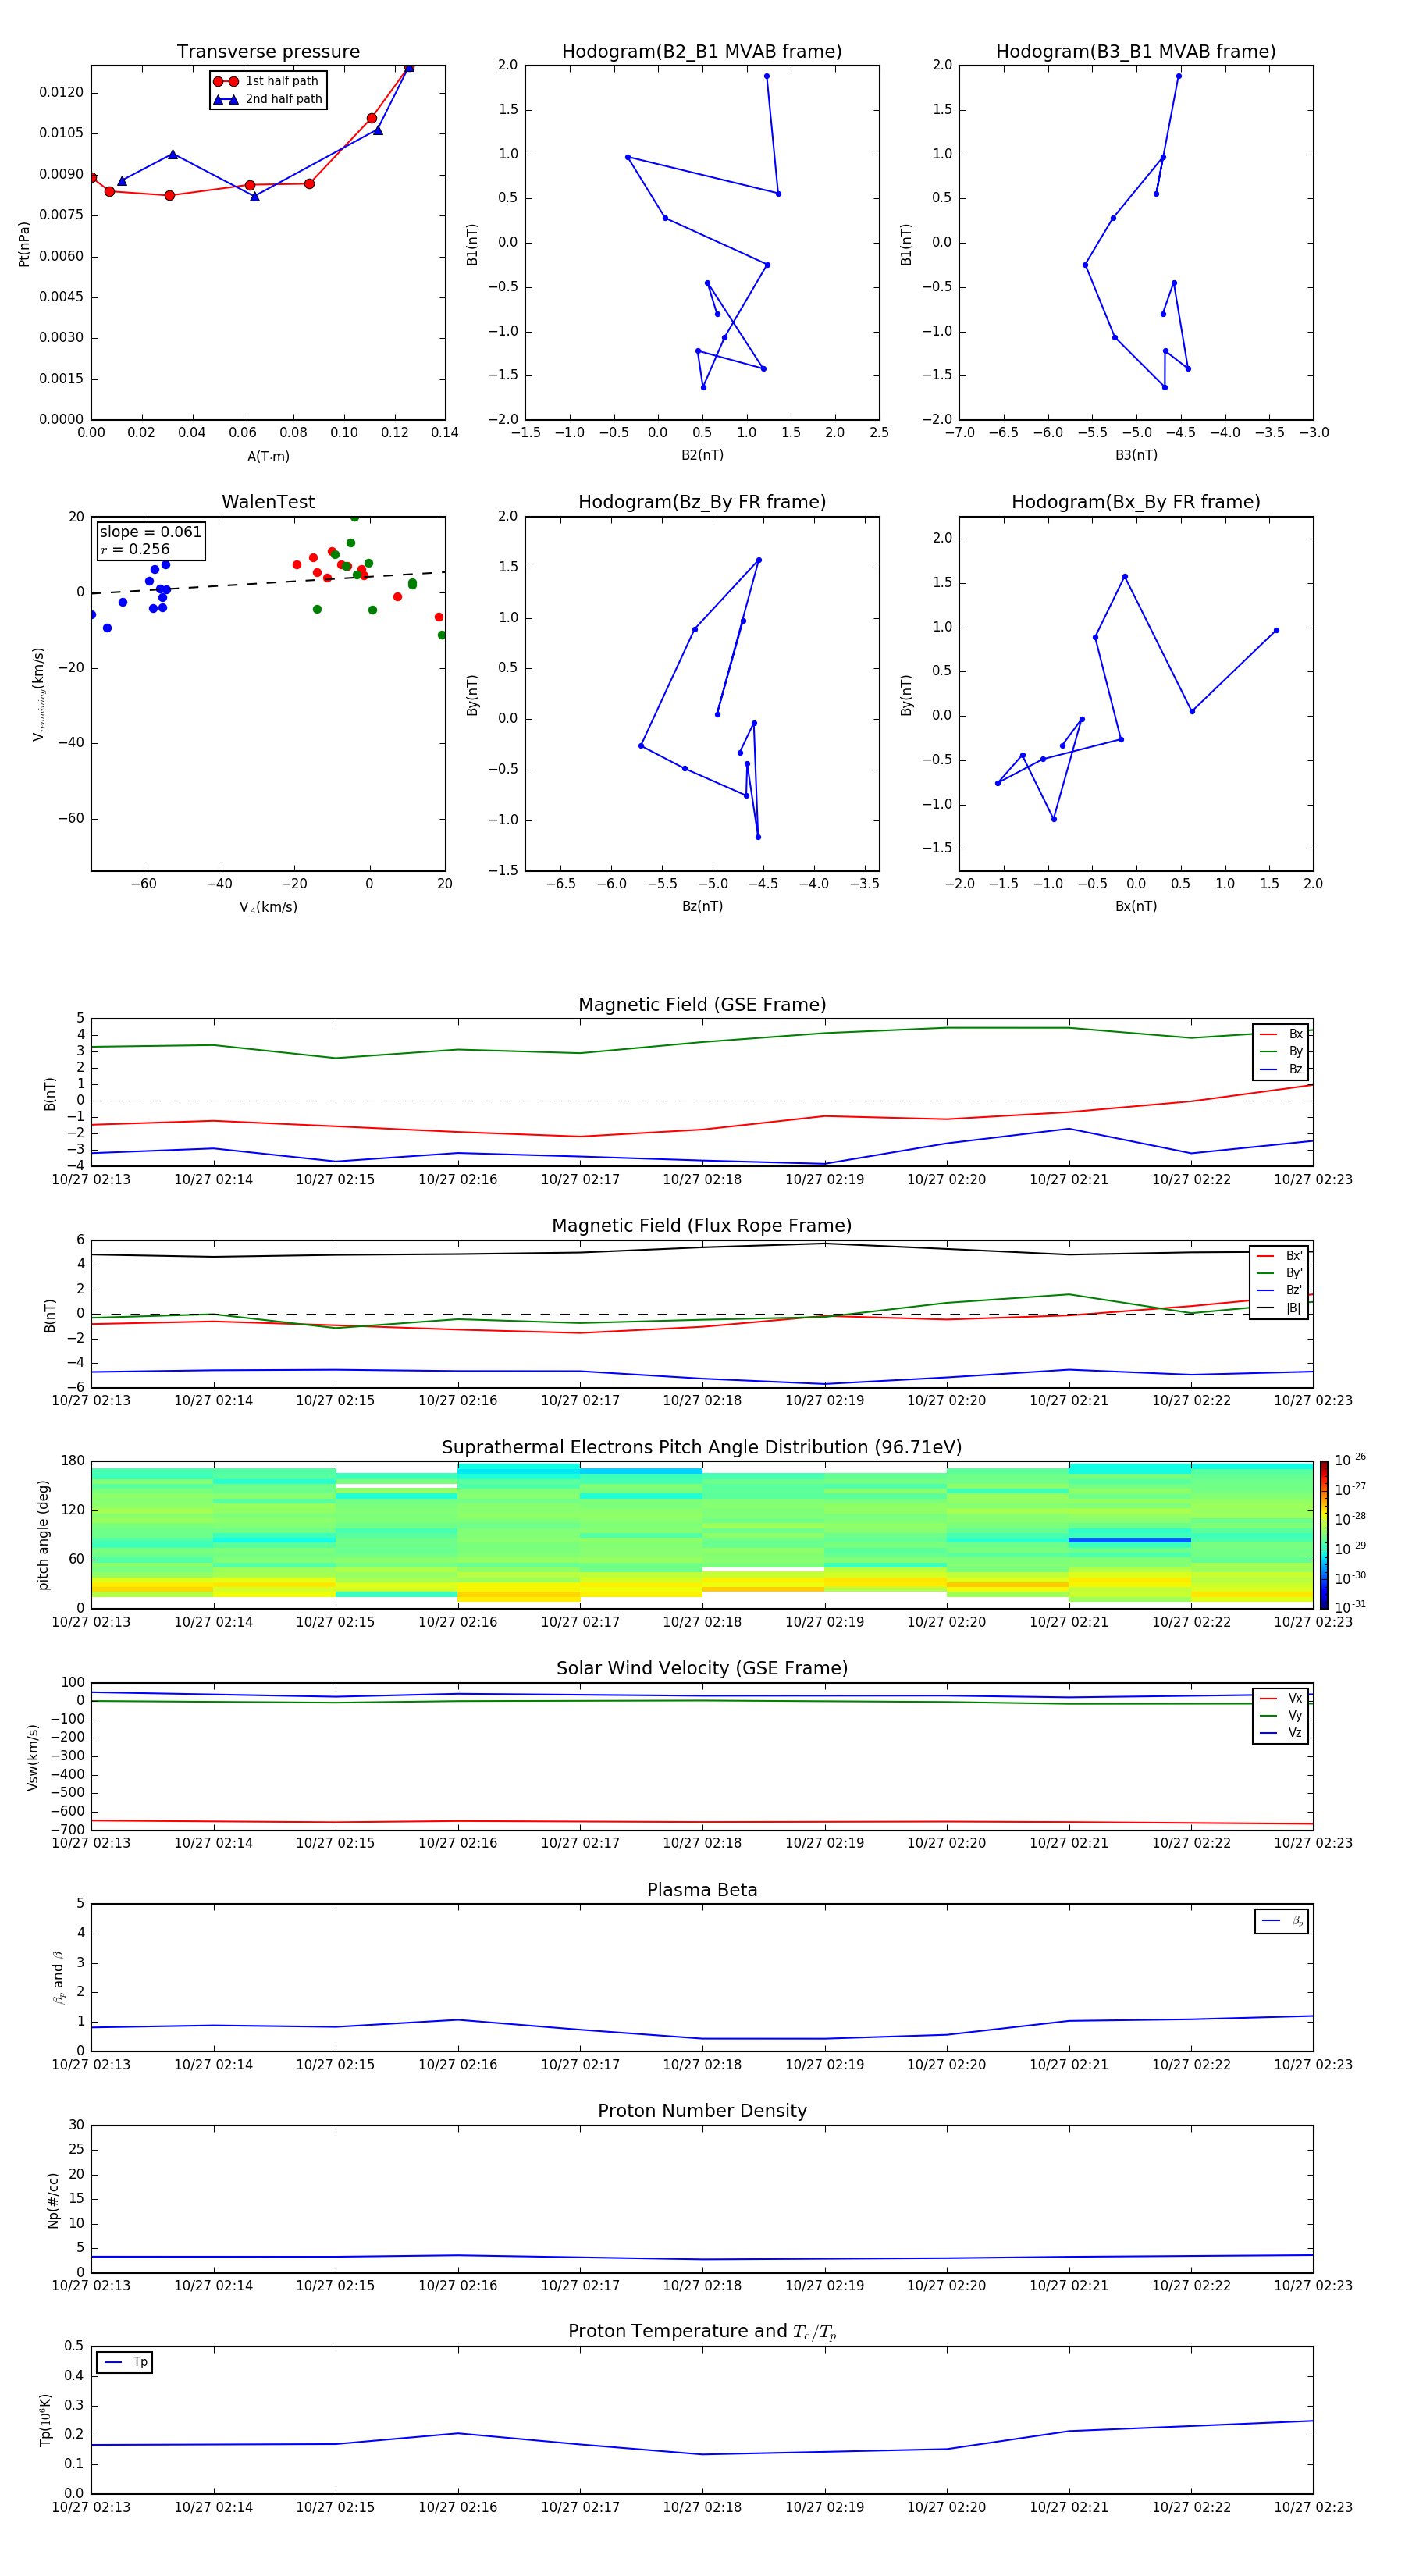Click the "Proton Temperature and Te/Tp" title
This screenshot has width=1405, height=2576.
pos(702,2332)
